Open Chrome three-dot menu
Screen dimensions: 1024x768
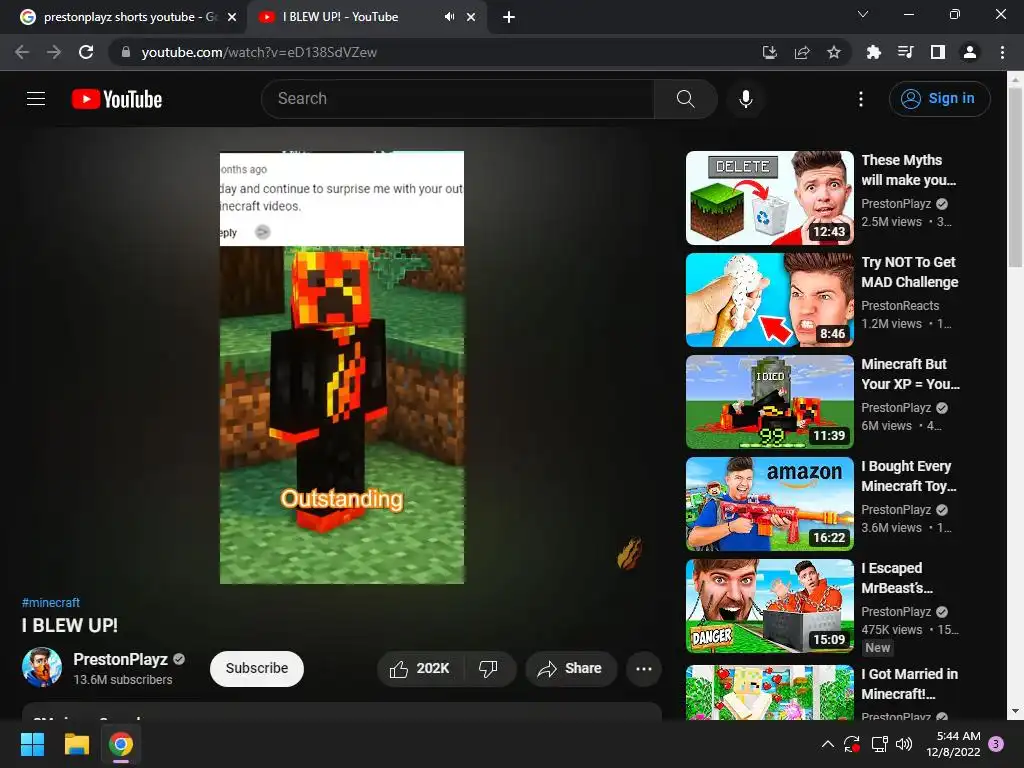coord(1002,52)
